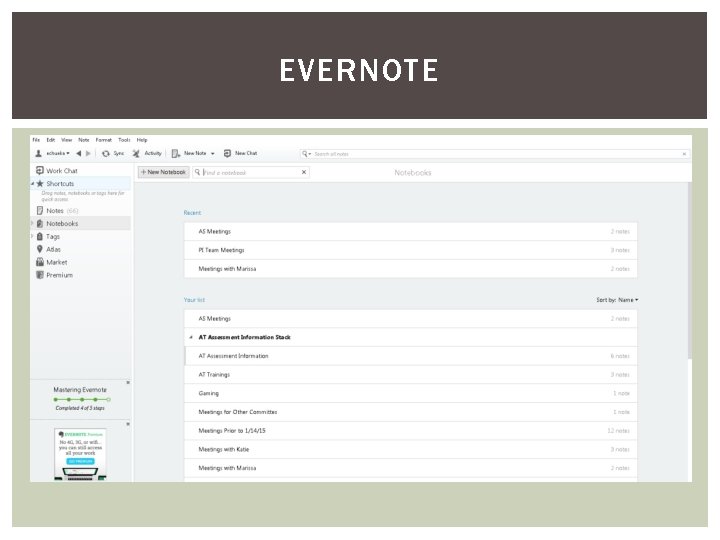Click the Go Premium ad button
Image resolution: width=720 pixels, height=540 pixels.
tap(80, 461)
